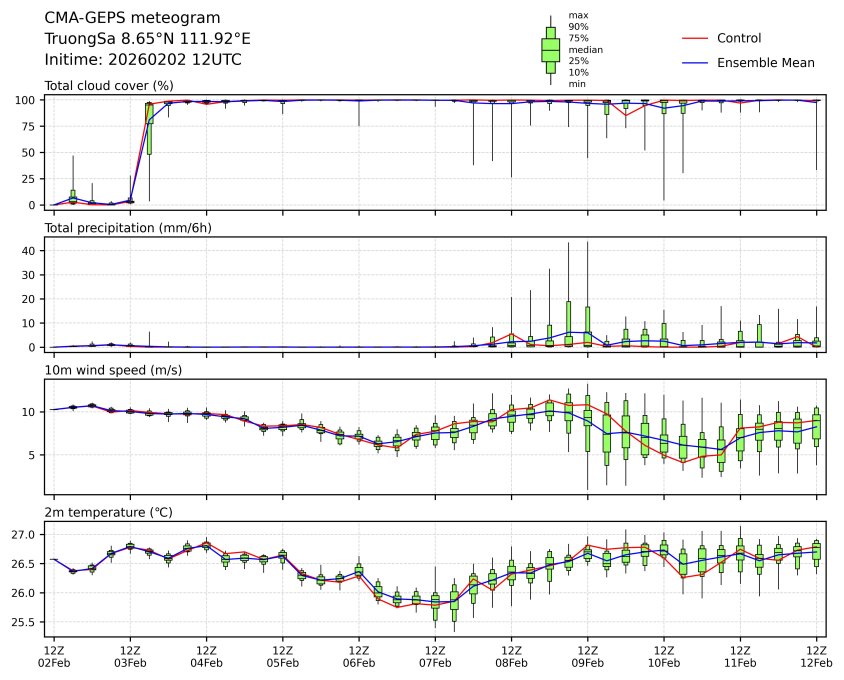
Task: Click the 2m temperature panel title
Action: (x=108, y=513)
